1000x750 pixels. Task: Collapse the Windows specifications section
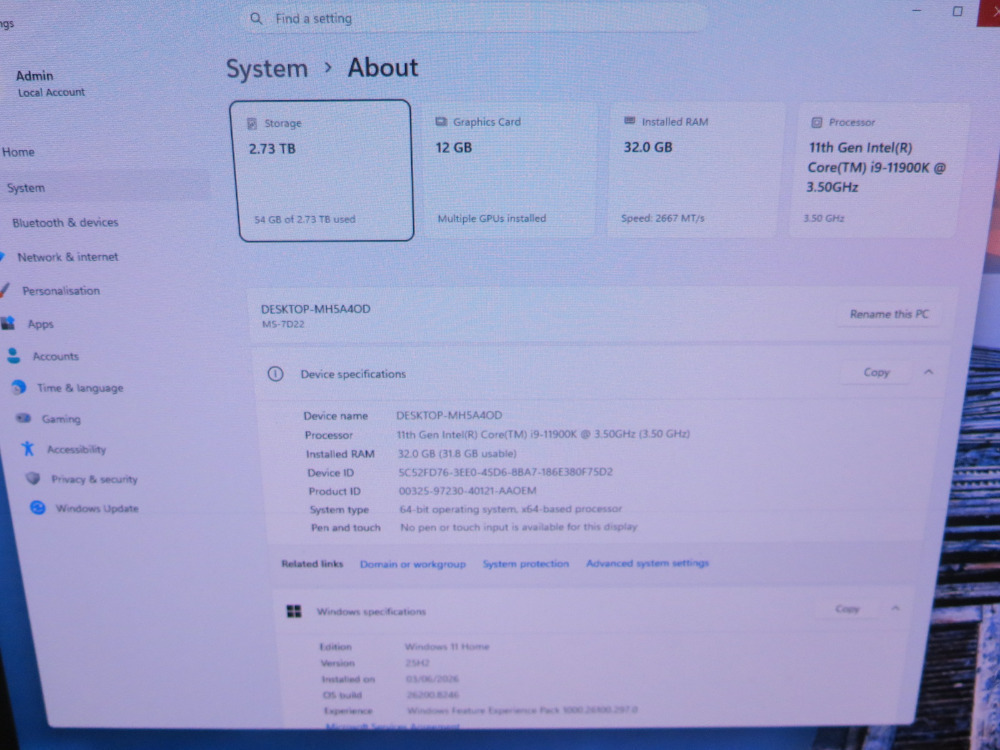point(895,608)
